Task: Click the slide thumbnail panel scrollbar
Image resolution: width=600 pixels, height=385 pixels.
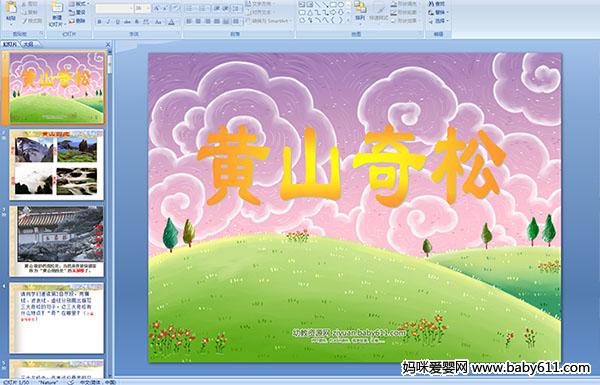Action: point(110,214)
